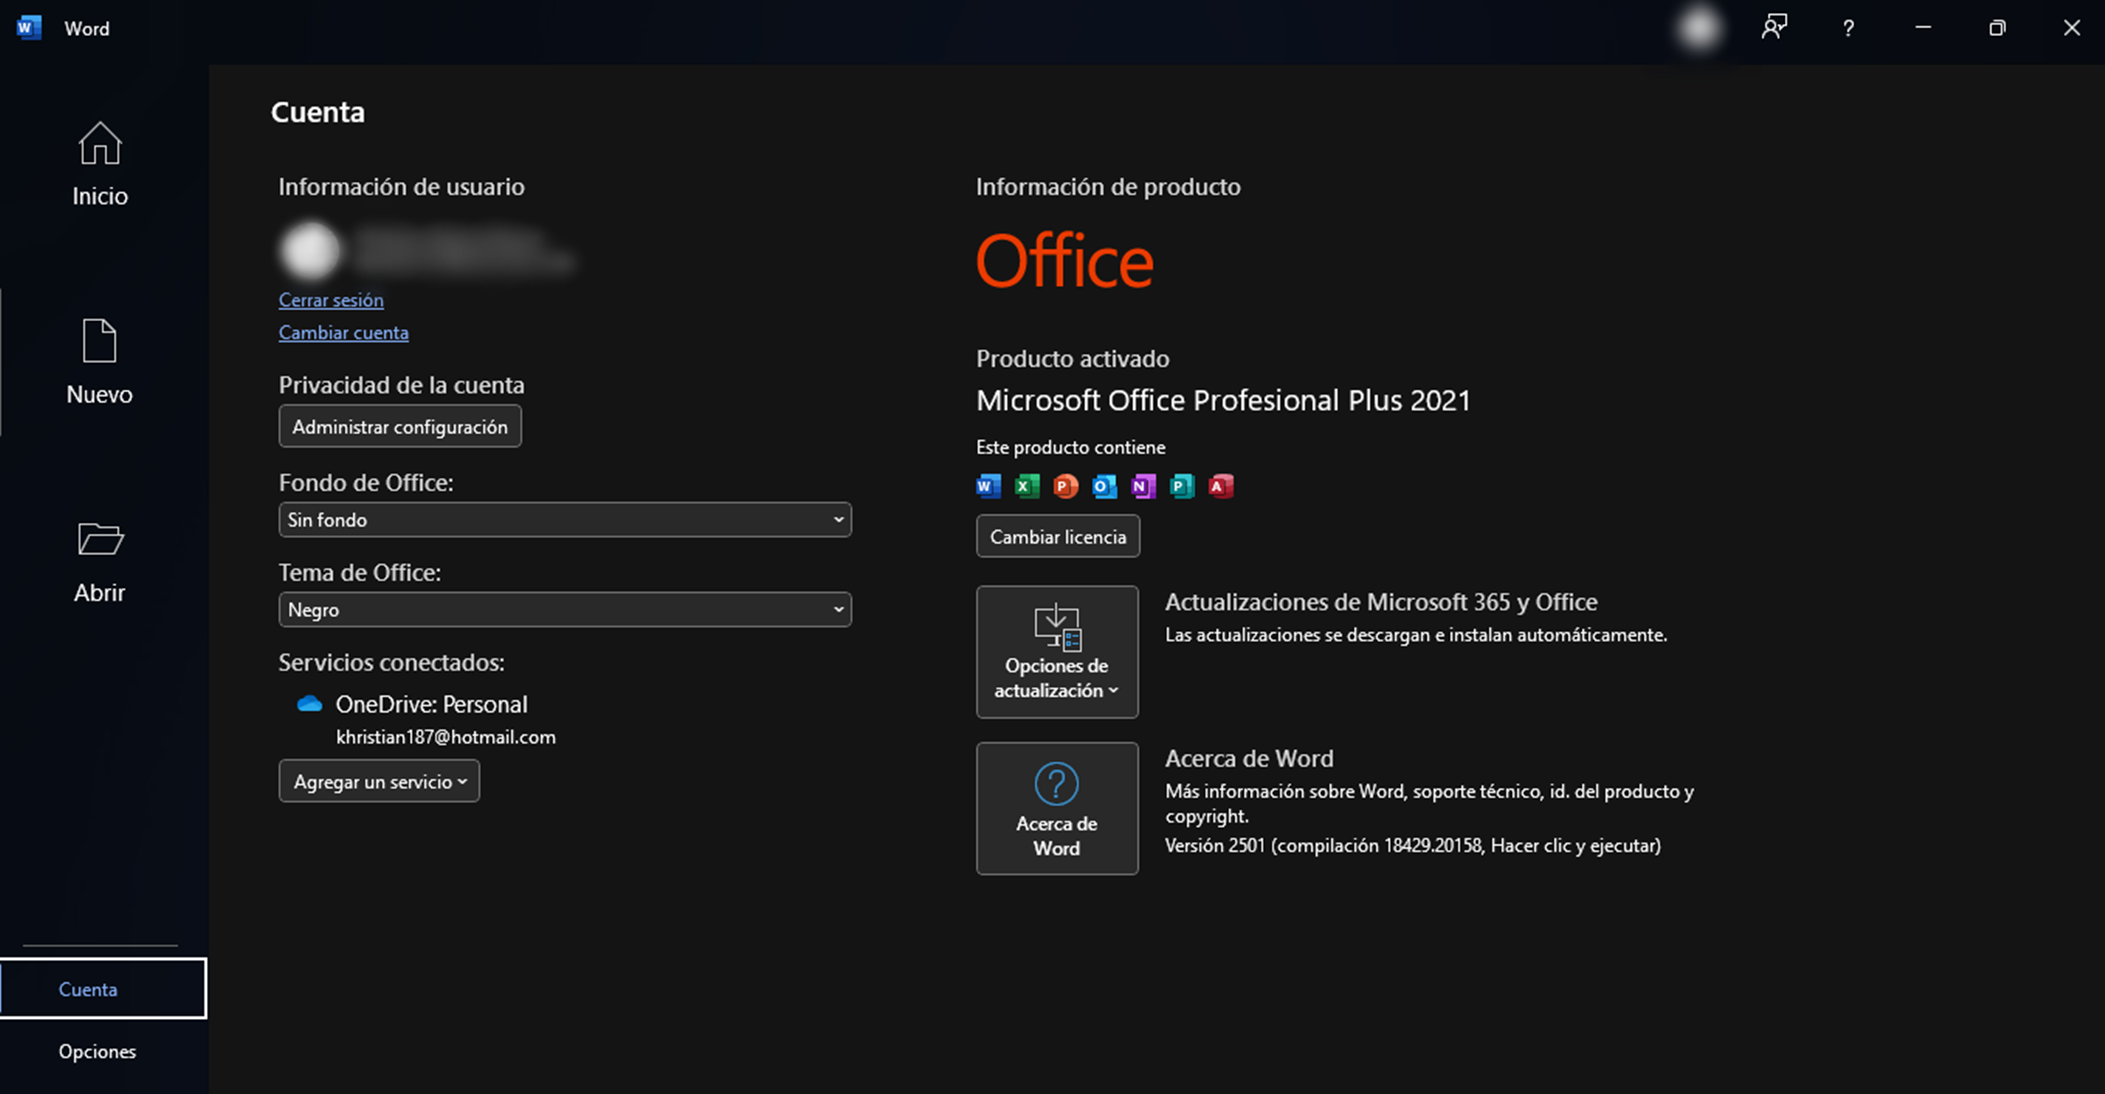Open the Abrir file browser
Image resolution: width=2105 pixels, height=1094 pixels.
pos(100,562)
